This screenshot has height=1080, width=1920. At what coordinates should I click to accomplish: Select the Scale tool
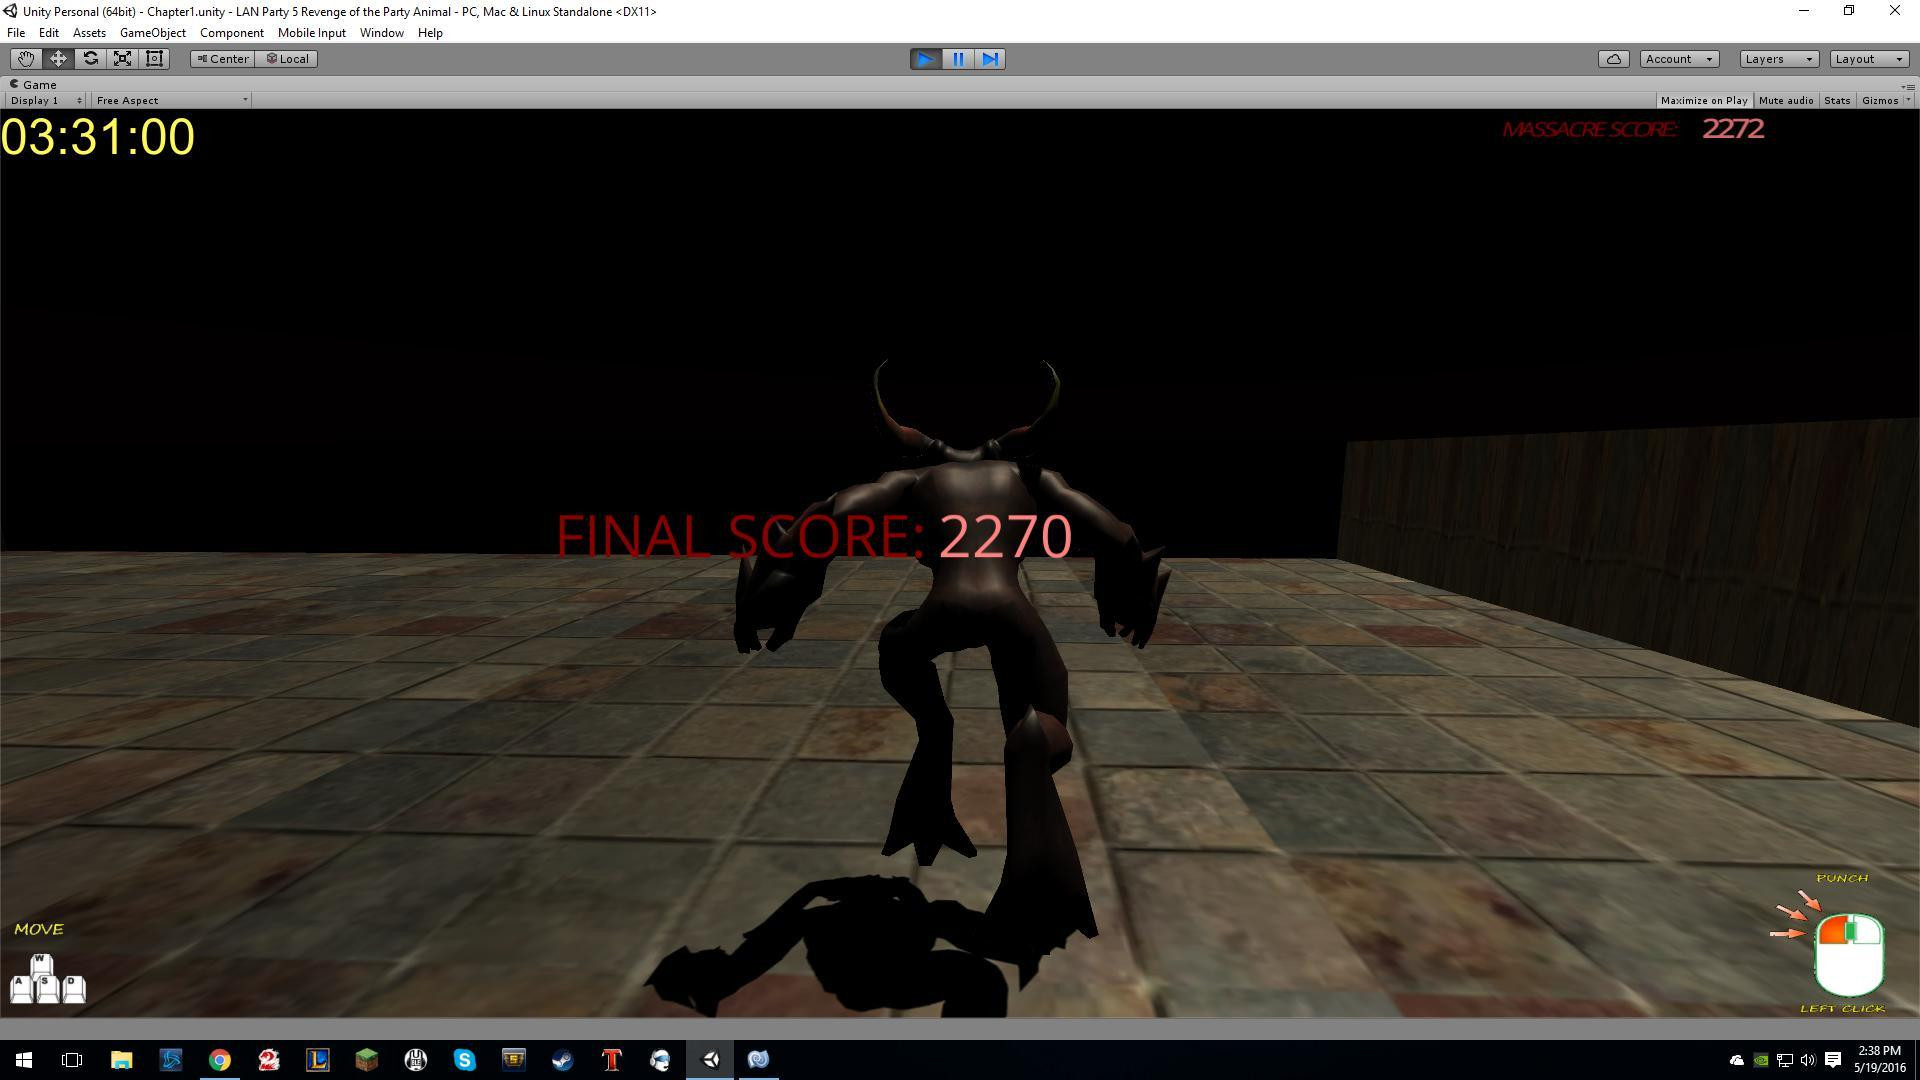coord(122,59)
